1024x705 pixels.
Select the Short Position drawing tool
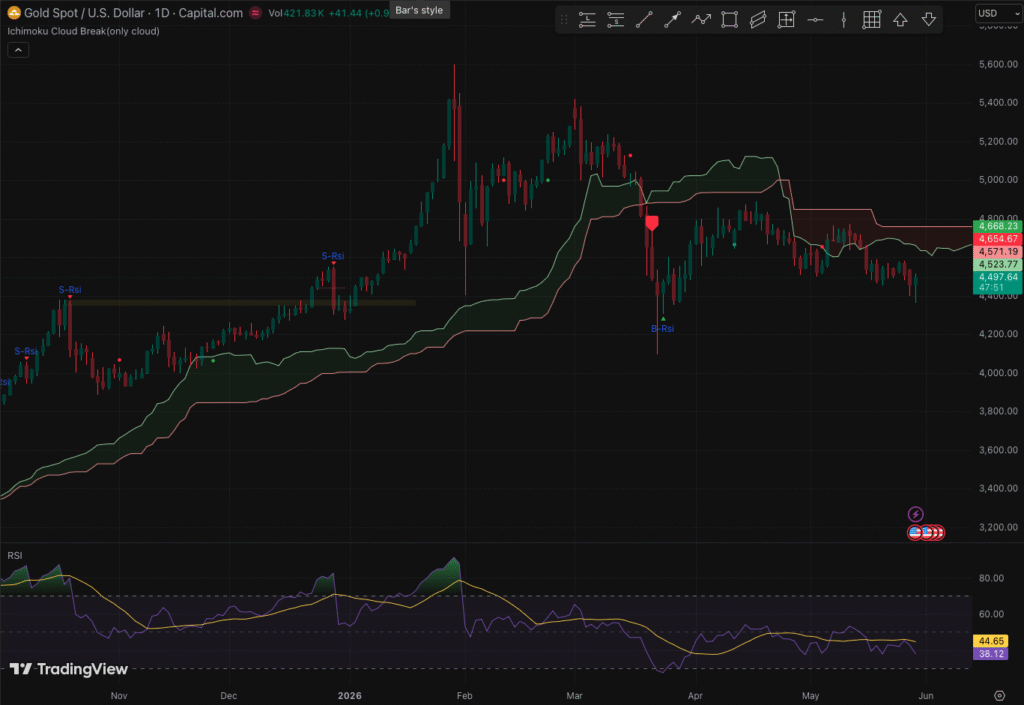pos(615,20)
